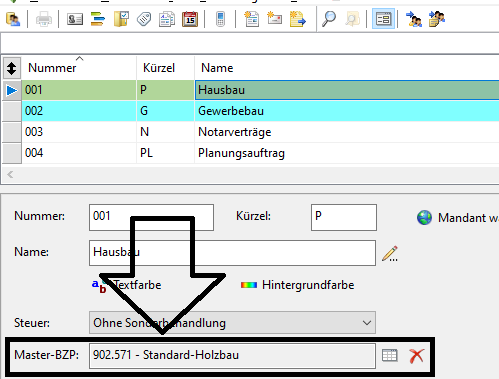Open the calendar icon showing 15

[190, 19]
